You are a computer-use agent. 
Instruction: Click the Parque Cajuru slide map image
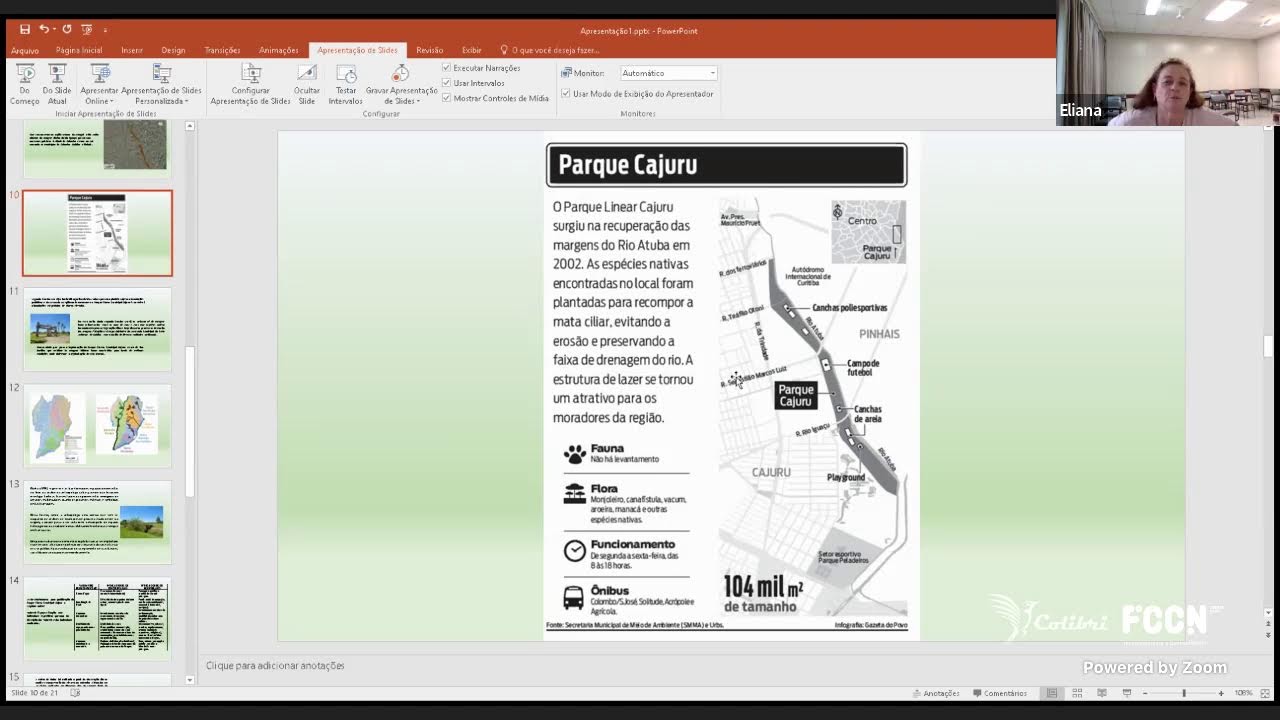tap(812, 408)
